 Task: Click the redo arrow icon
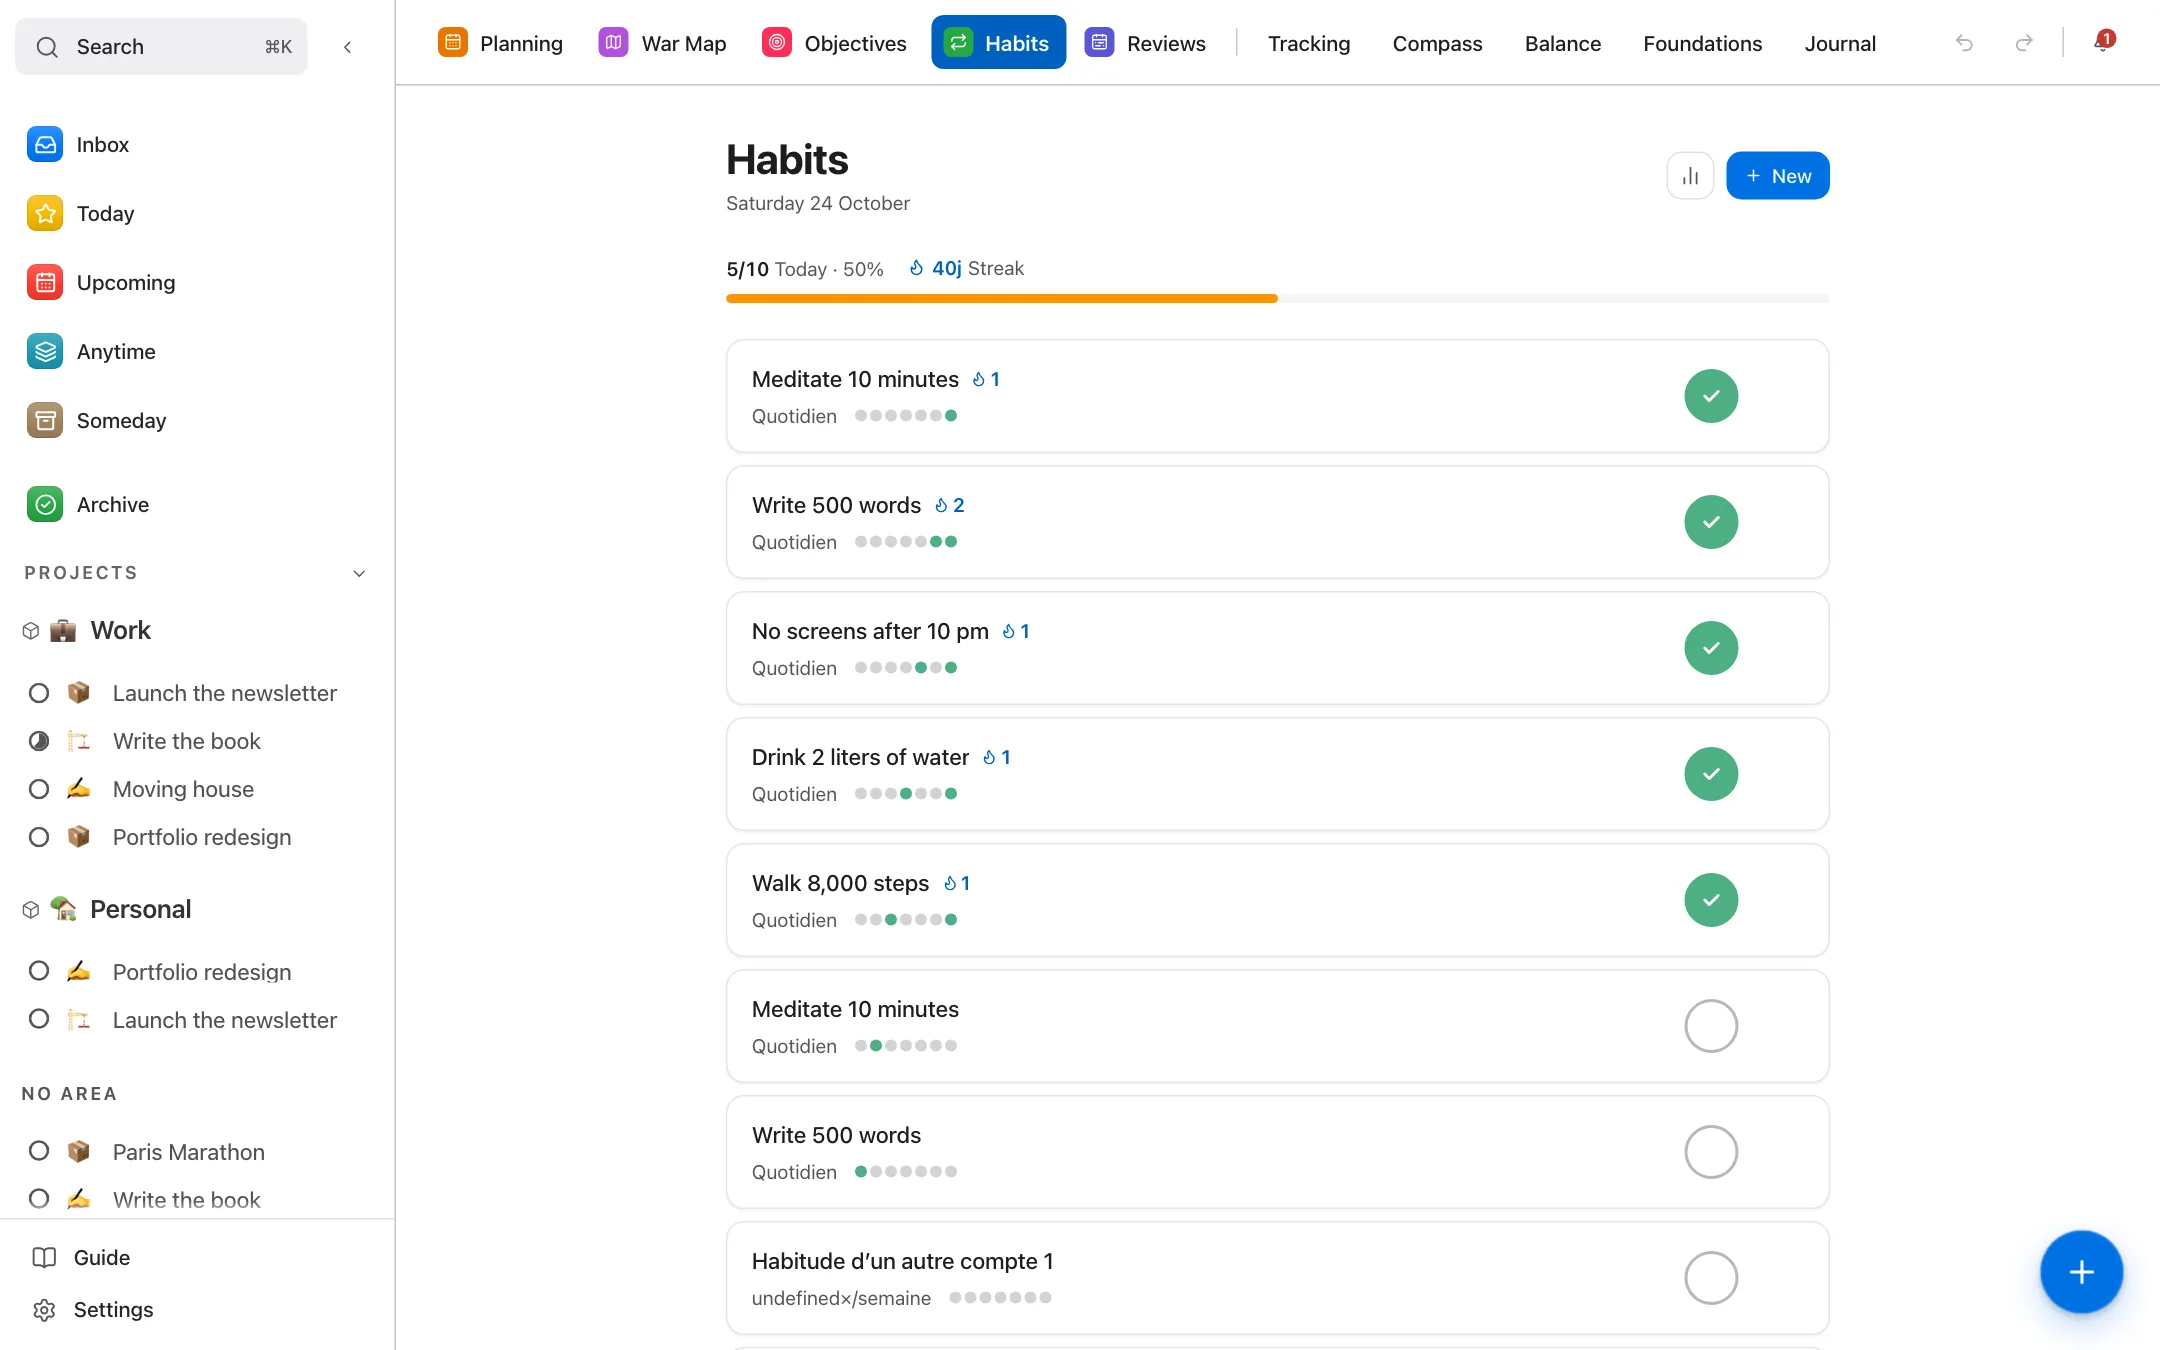2024,43
